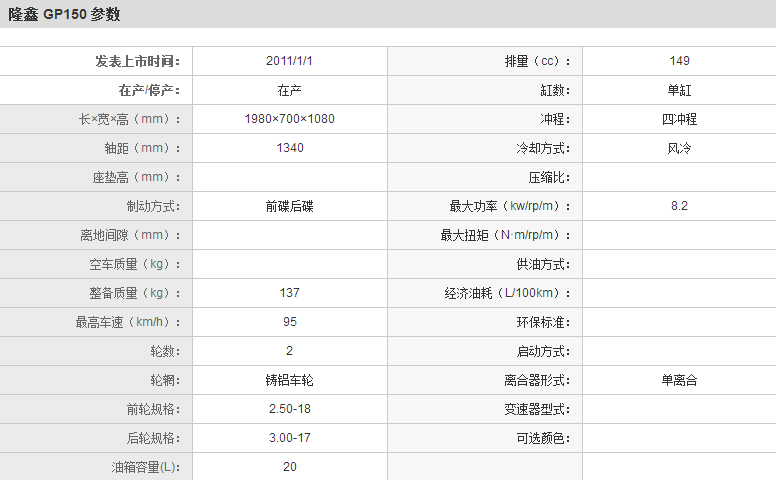Select the 在产 production status value

tap(289, 90)
